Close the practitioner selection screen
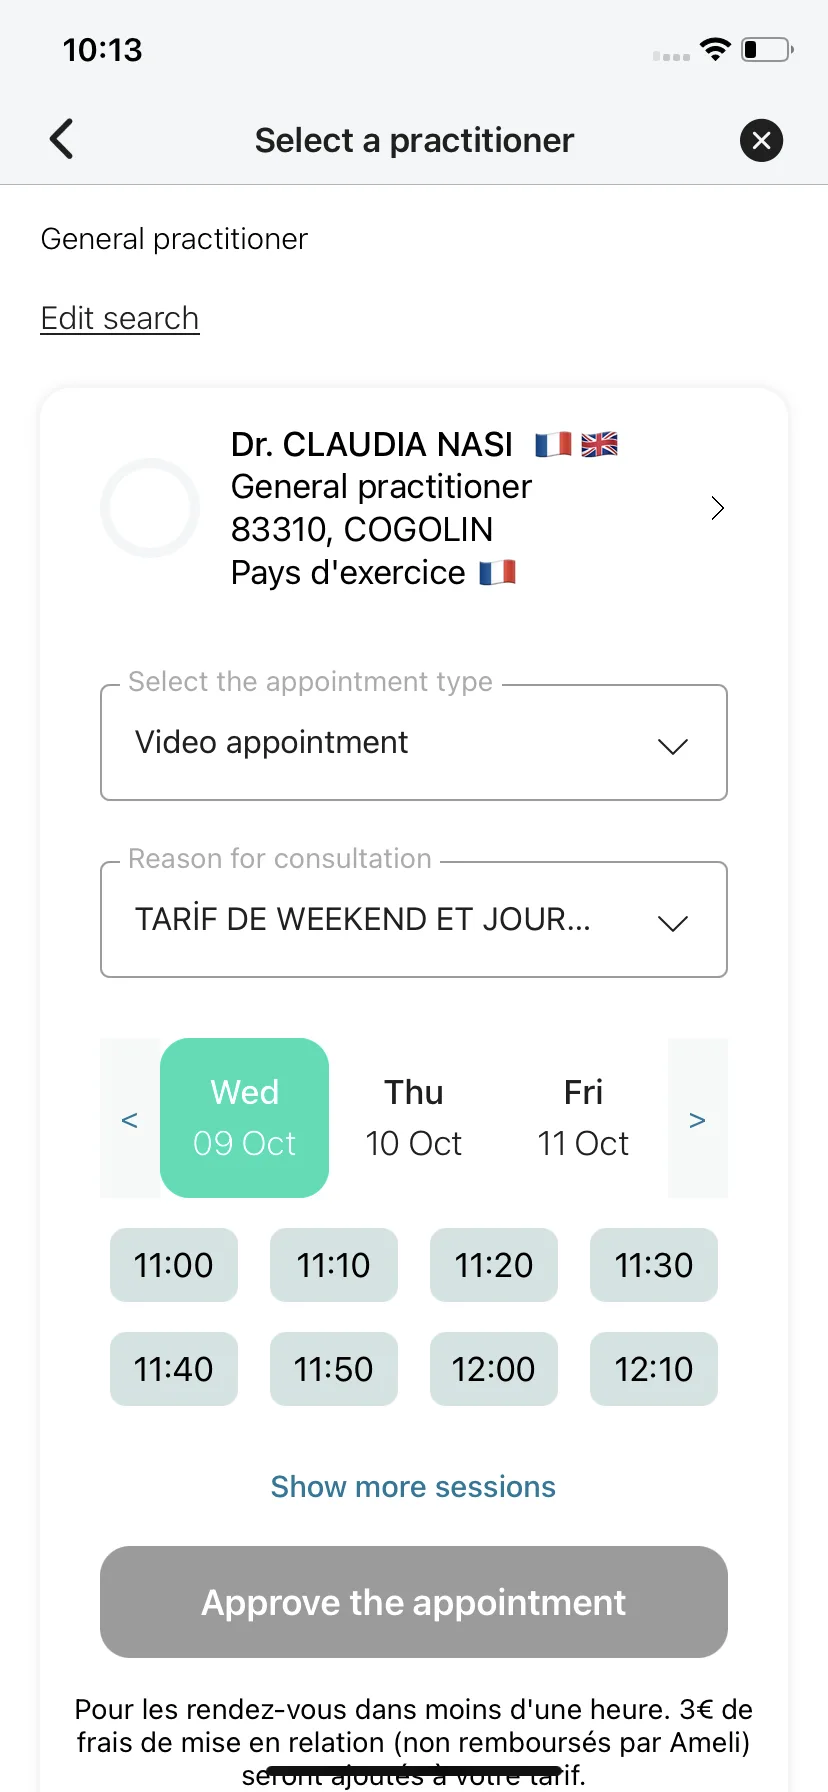This screenshot has width=828, height=1792. click(x=761, y=140)
